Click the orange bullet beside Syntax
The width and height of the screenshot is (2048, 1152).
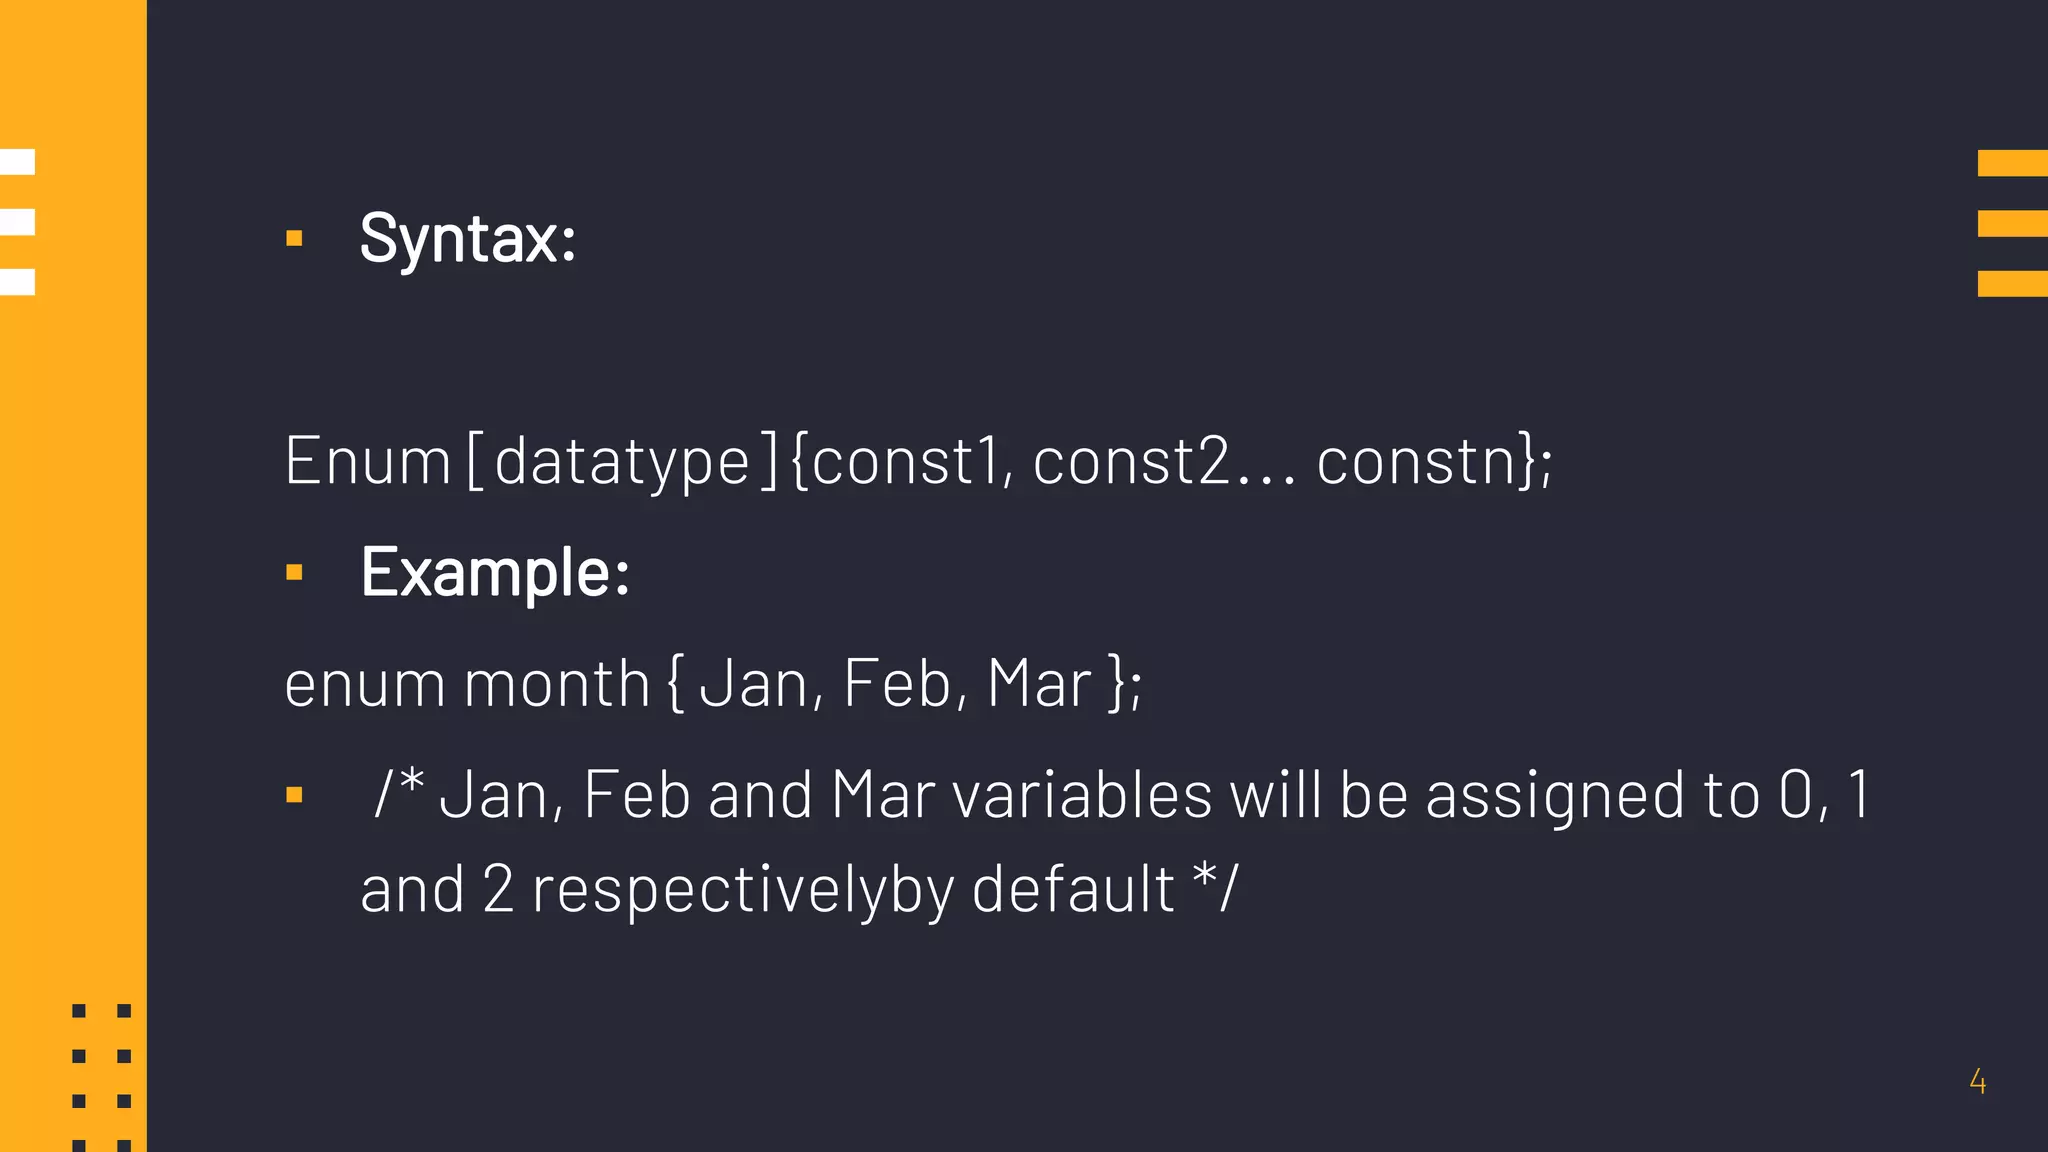pyautogui.click(x=294, y=238)
